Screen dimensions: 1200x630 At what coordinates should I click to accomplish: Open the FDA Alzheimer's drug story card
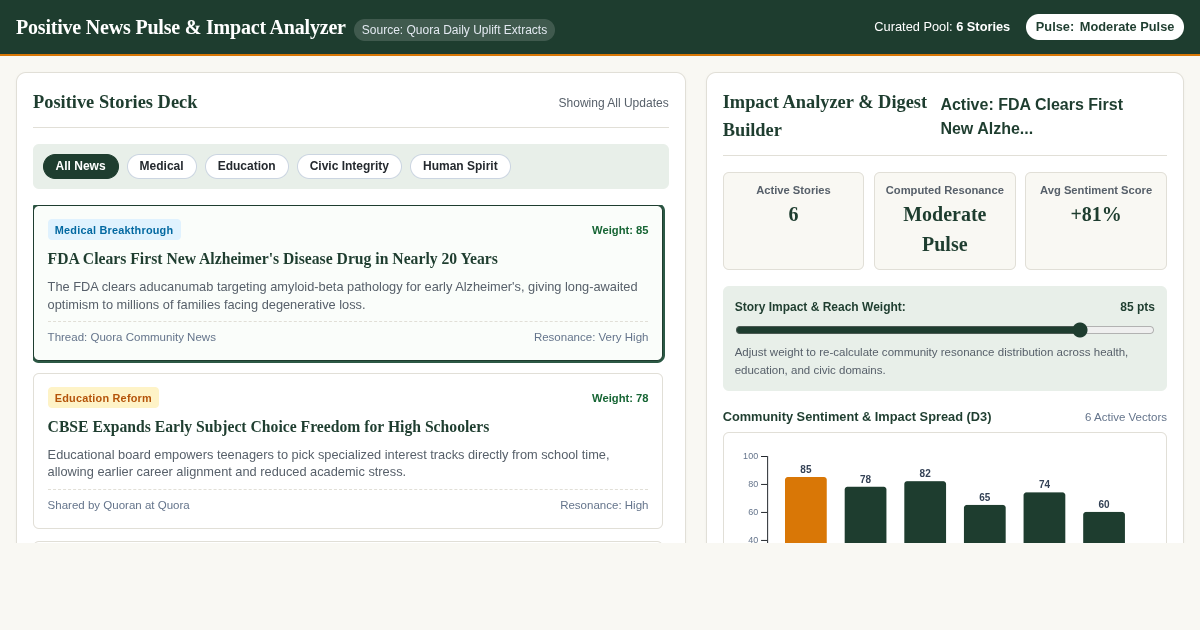tap(348, 284)
